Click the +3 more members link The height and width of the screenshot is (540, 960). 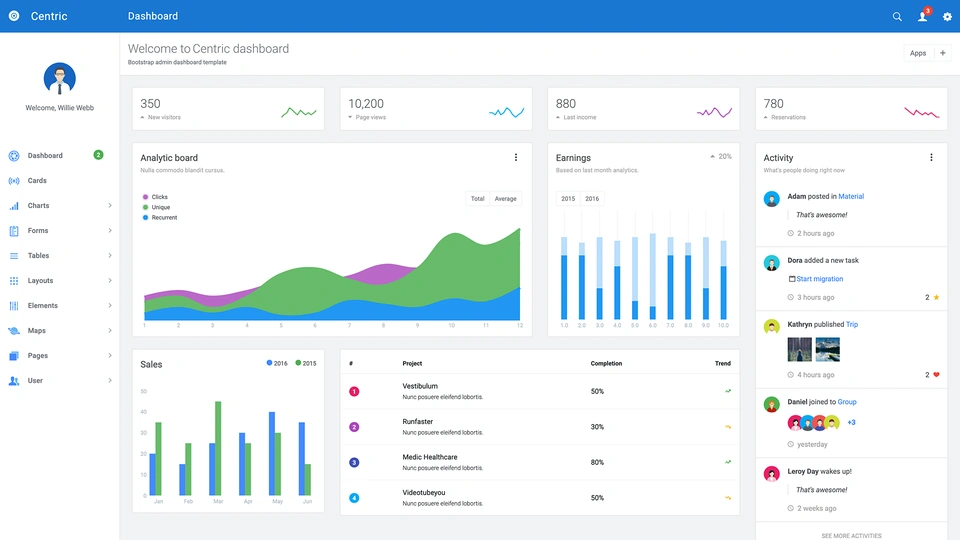tap(851, 422)
